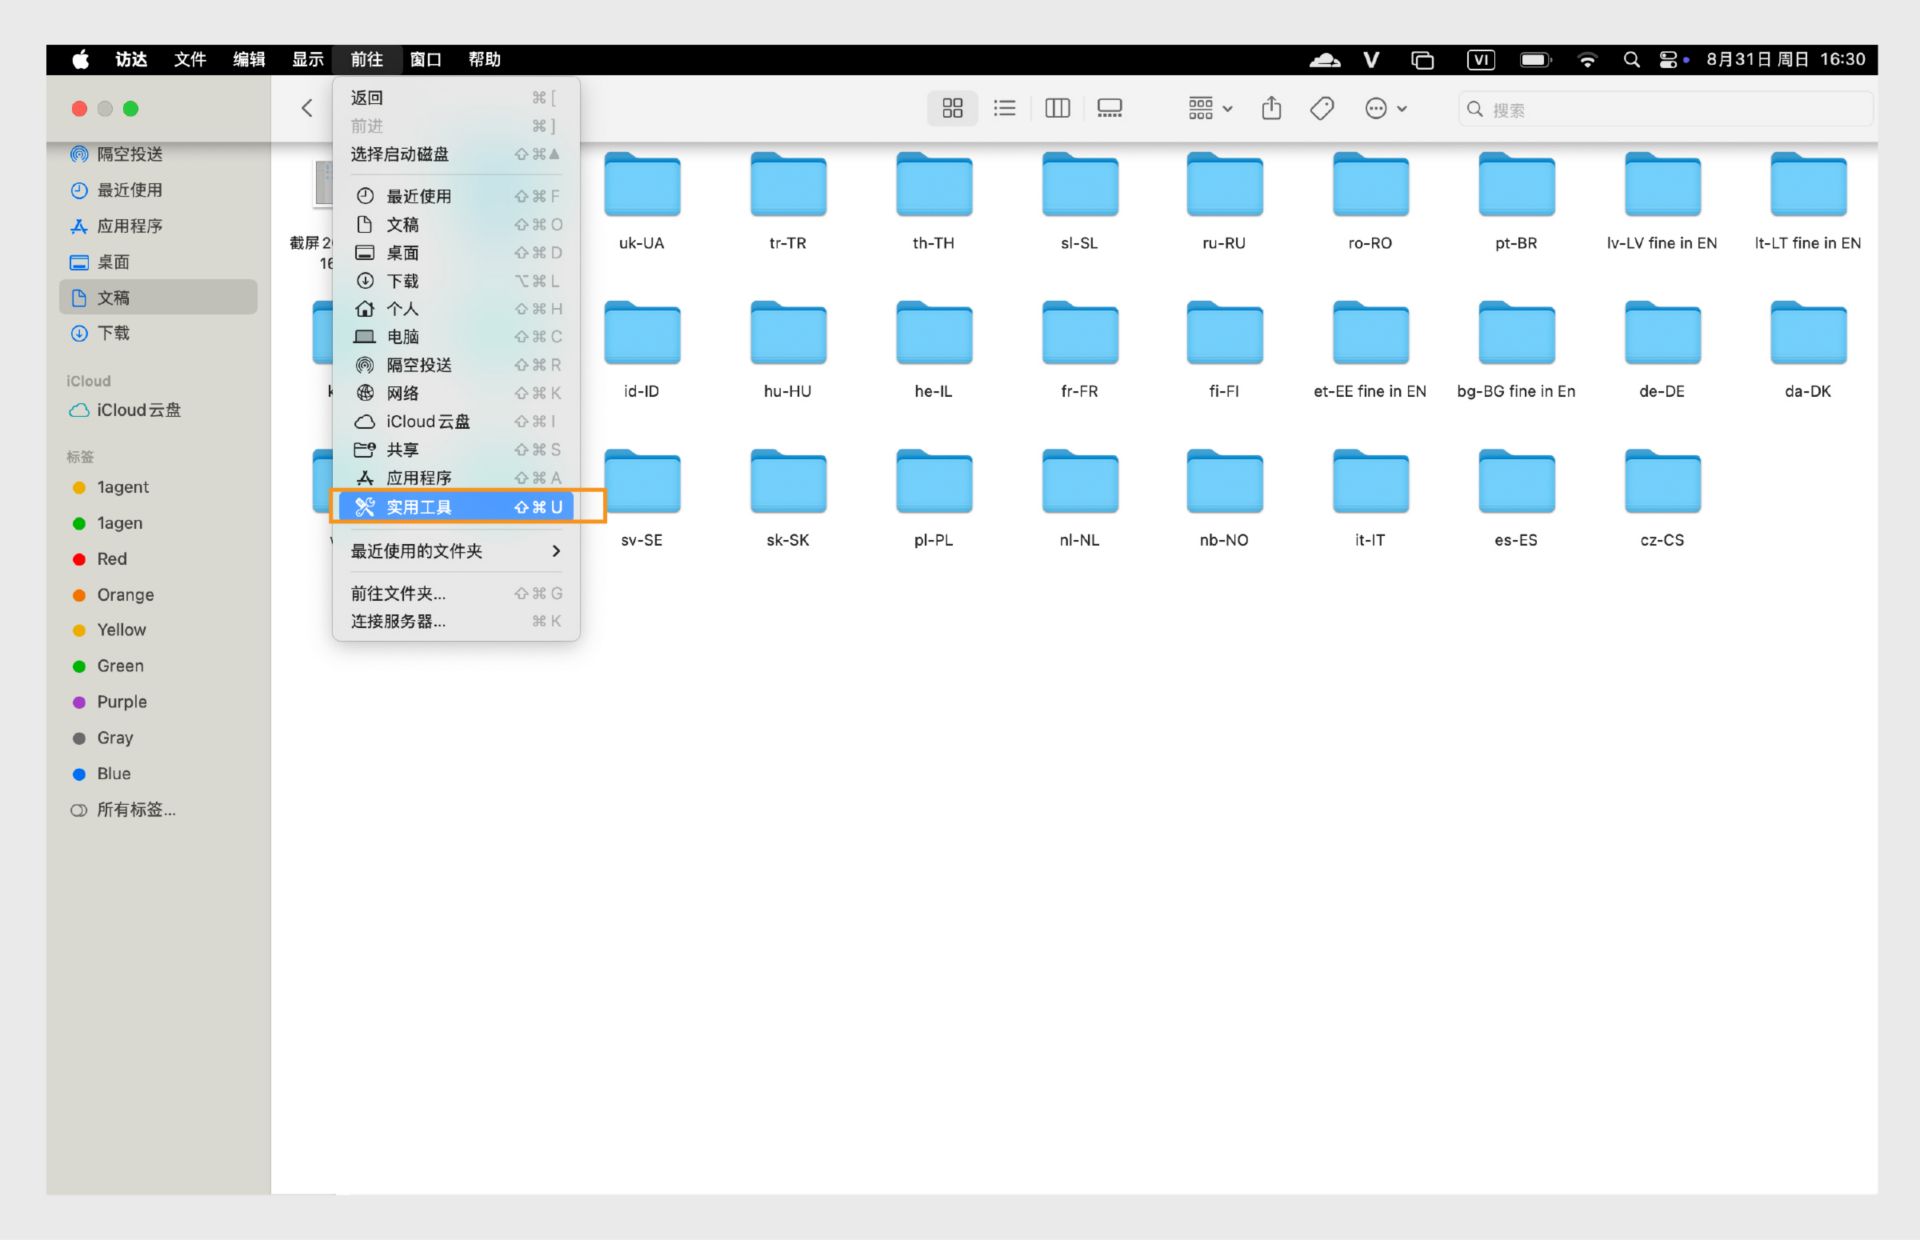Image resolution: width=1920 pixels, height=1240 pixels.
Task: Open Spotlight search in menu bar
Action: (x=1631, y=60)
